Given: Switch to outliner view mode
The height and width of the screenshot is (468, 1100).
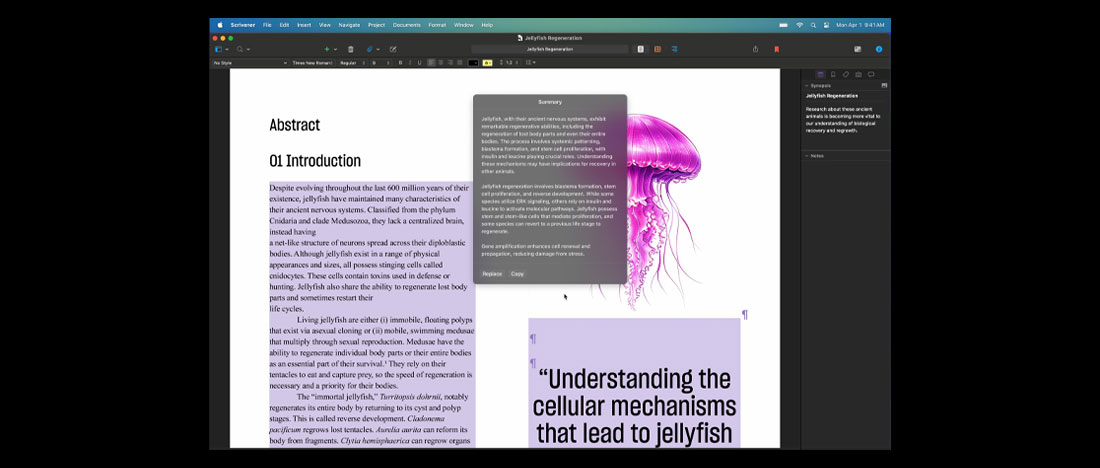Looking at the screenshot, I should click(674, 49).
